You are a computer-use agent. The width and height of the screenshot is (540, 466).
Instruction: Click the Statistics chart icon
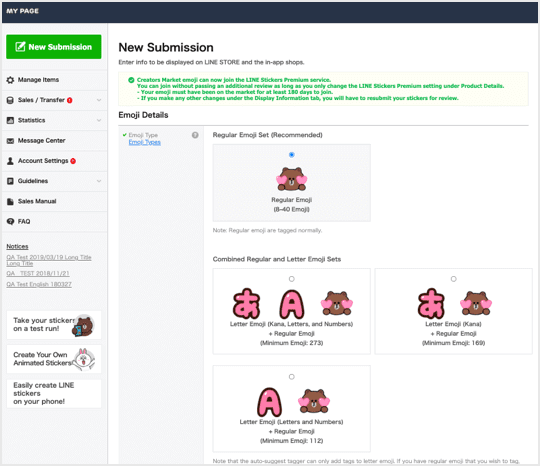pos(10,120)
